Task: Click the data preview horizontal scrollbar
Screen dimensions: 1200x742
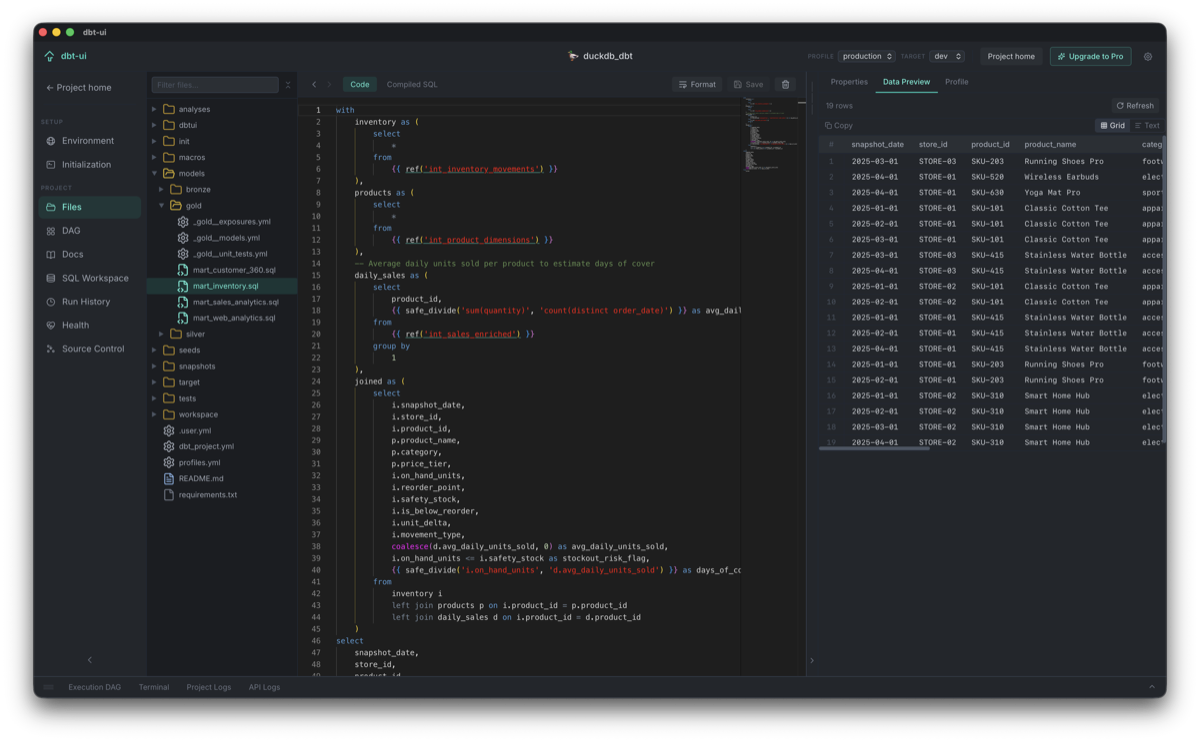Action: [x=874, y=449]
